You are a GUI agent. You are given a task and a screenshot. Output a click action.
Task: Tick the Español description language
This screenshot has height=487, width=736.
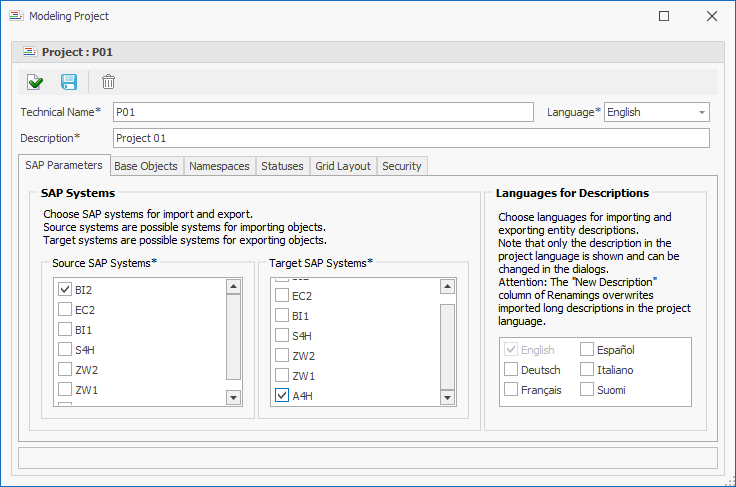point(587,350)
